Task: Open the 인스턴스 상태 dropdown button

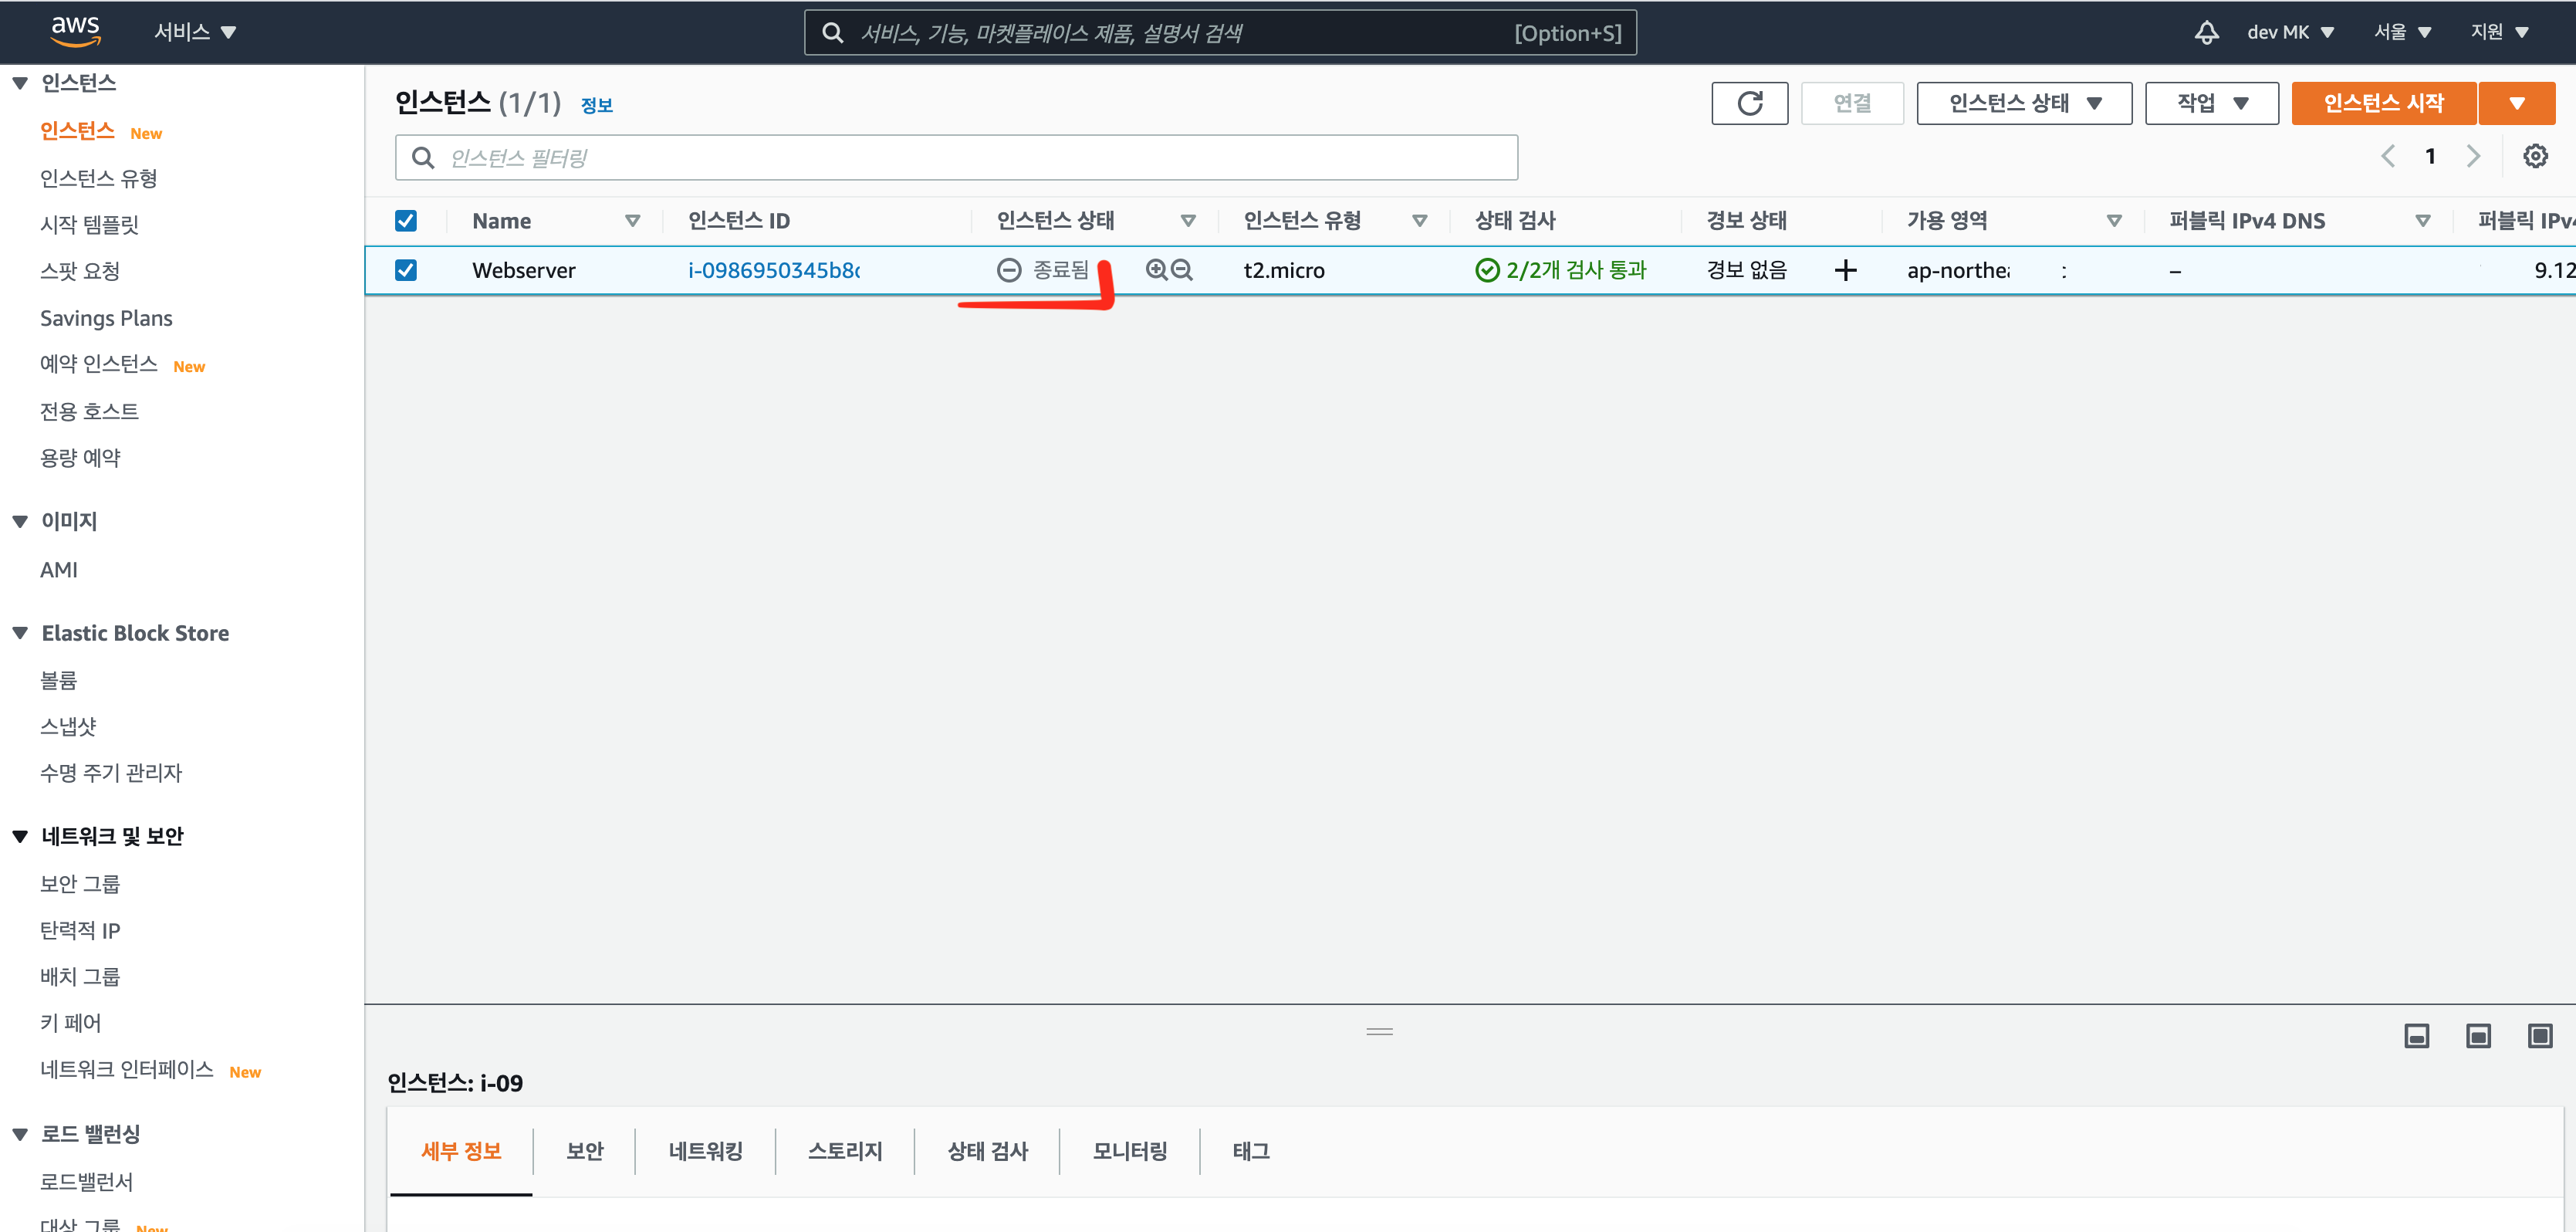Action: coord(2024,103)
